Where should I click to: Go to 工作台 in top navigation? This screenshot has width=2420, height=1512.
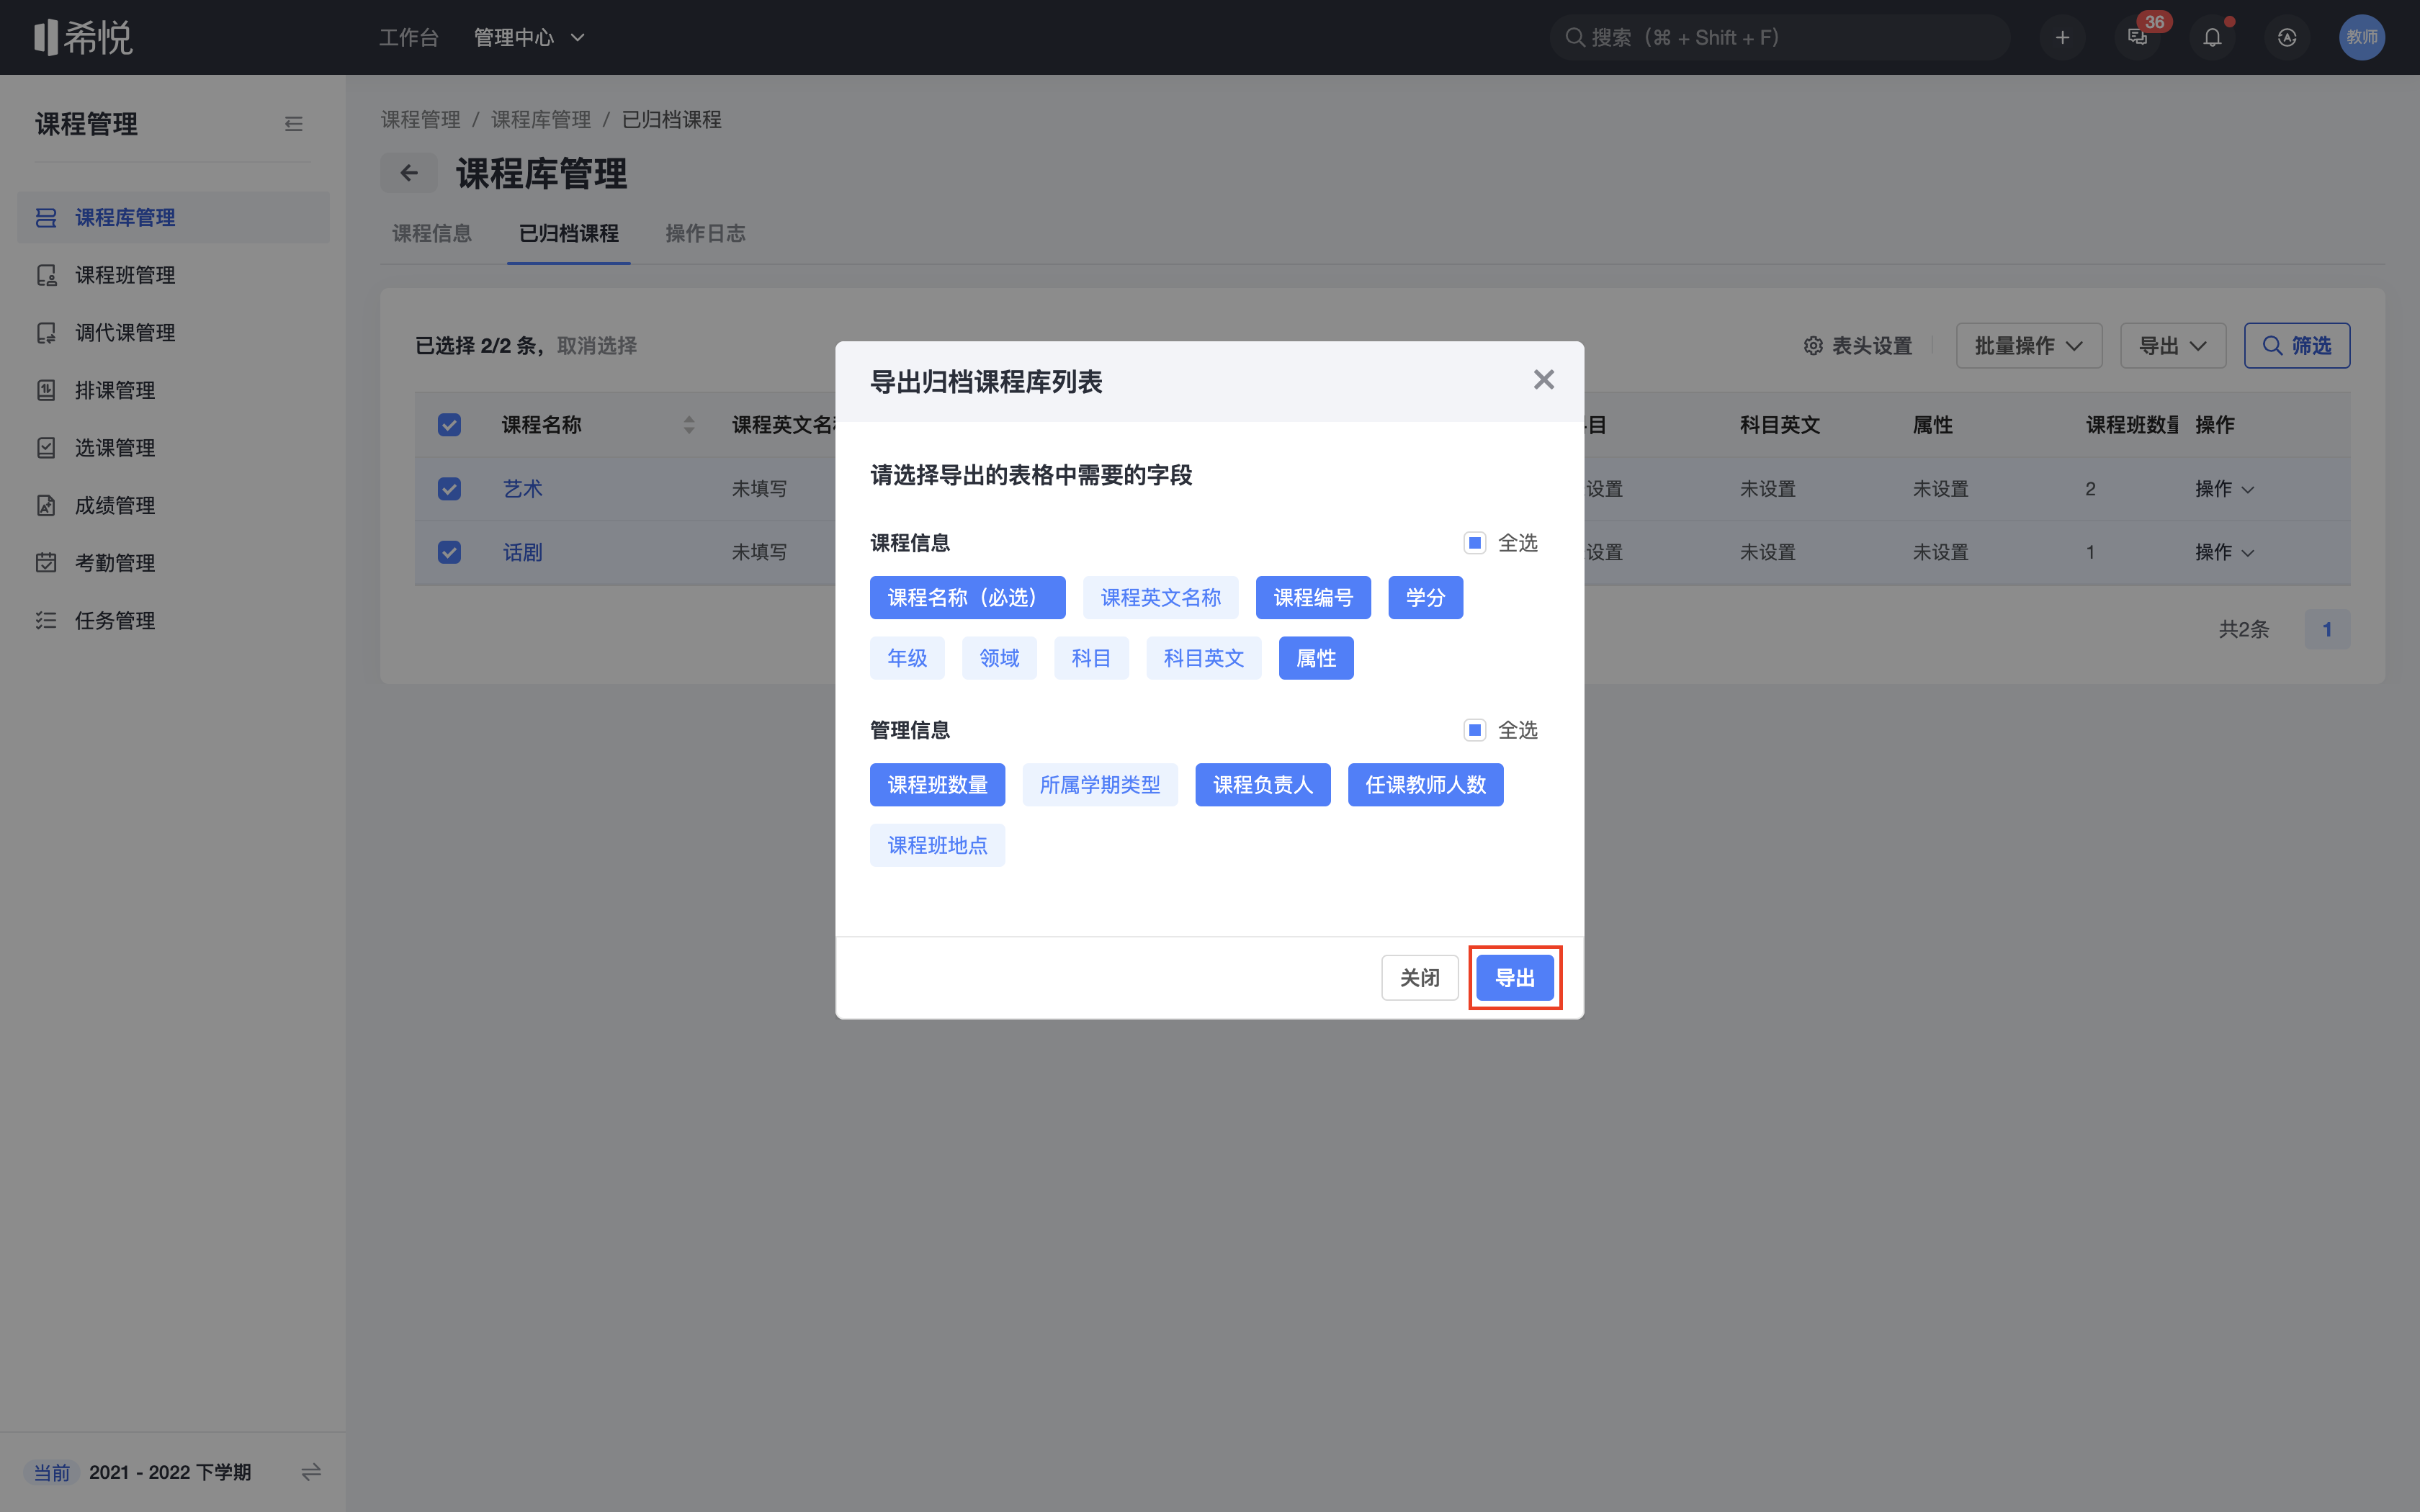tap(408, 37)
